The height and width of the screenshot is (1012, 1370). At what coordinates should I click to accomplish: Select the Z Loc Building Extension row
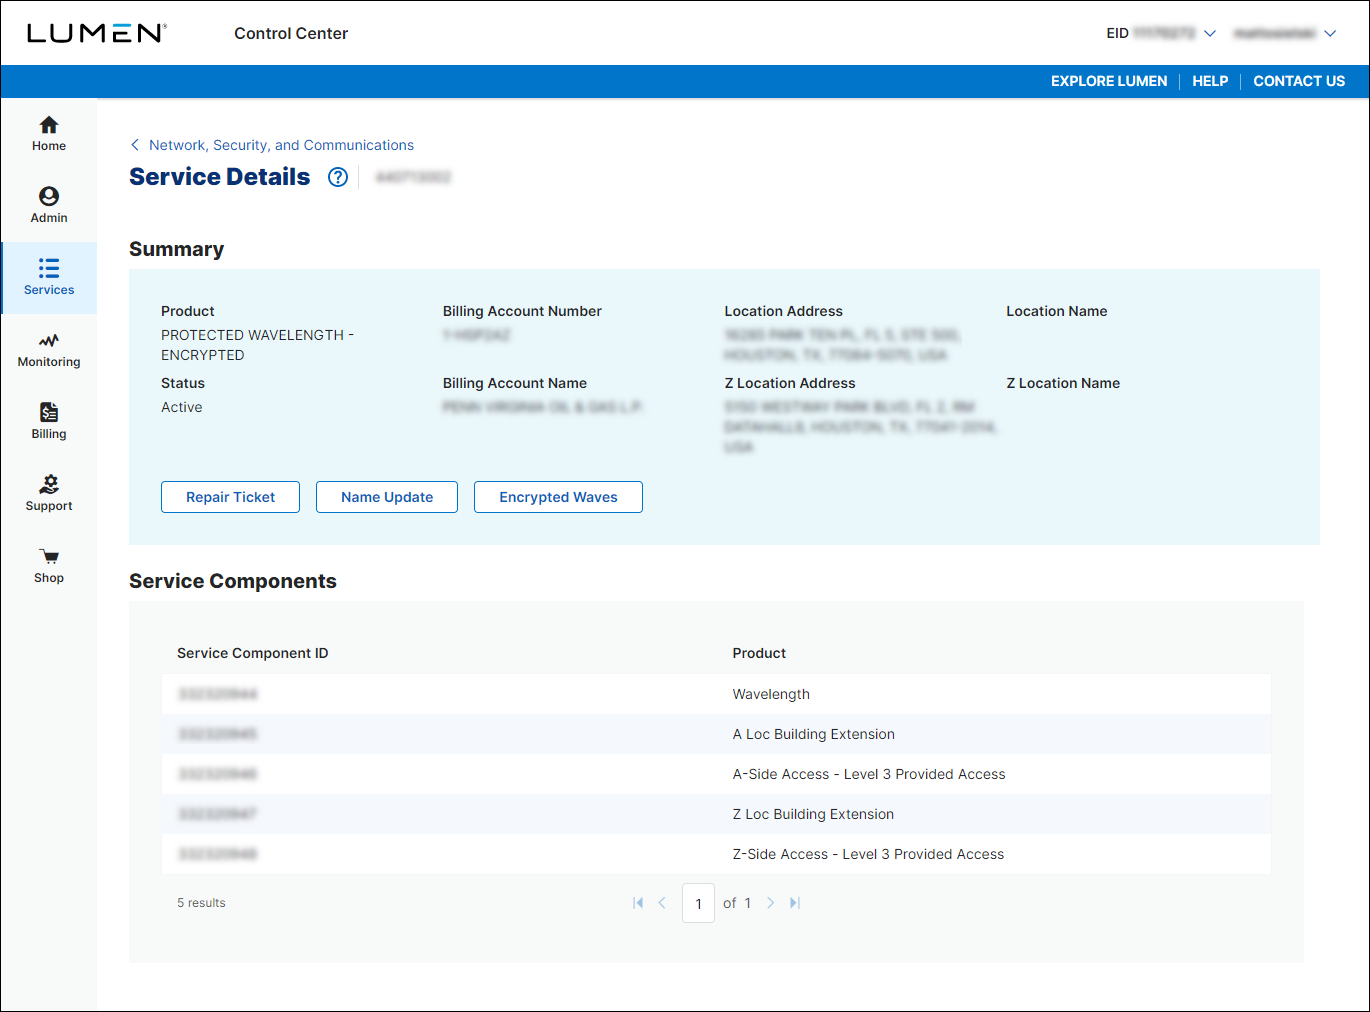click(716, 814)
